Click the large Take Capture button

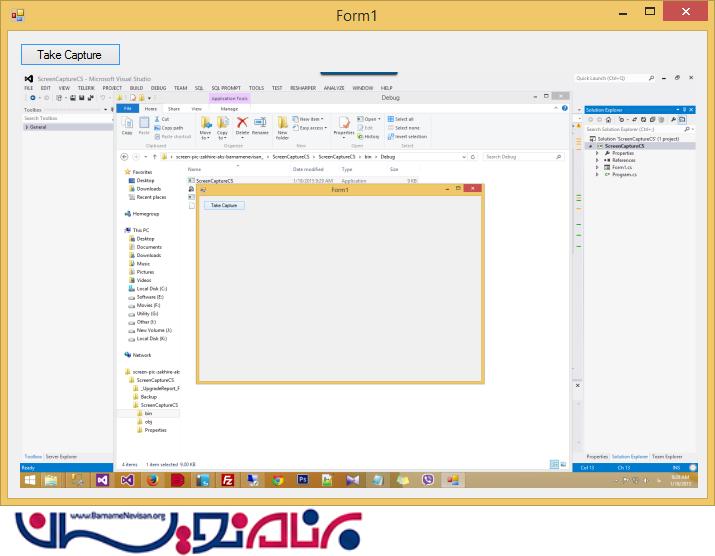(70, 54)
